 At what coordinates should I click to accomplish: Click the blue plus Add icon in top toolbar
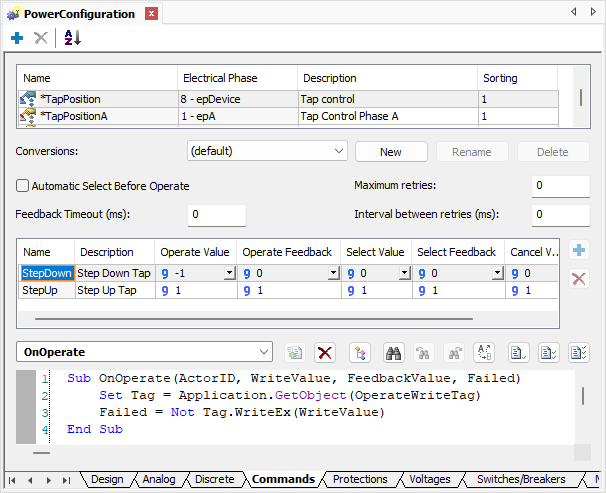point(17,38)
